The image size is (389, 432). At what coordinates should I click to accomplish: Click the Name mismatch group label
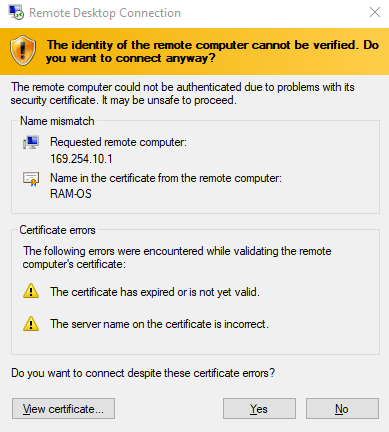[57, 121]
